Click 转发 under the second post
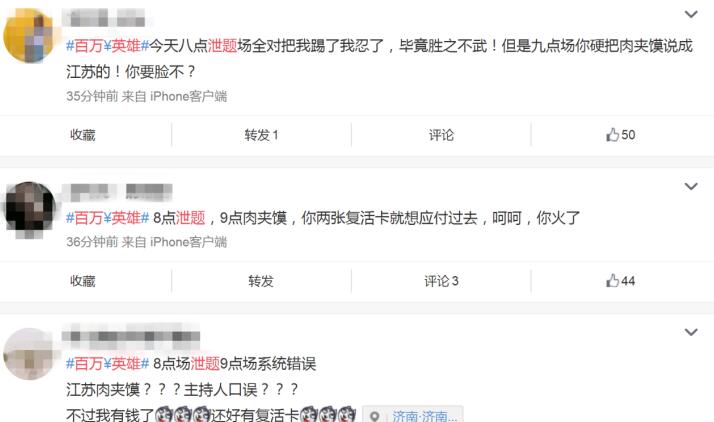The width and height of the screenshot is (714, 422). coord(261,281)
